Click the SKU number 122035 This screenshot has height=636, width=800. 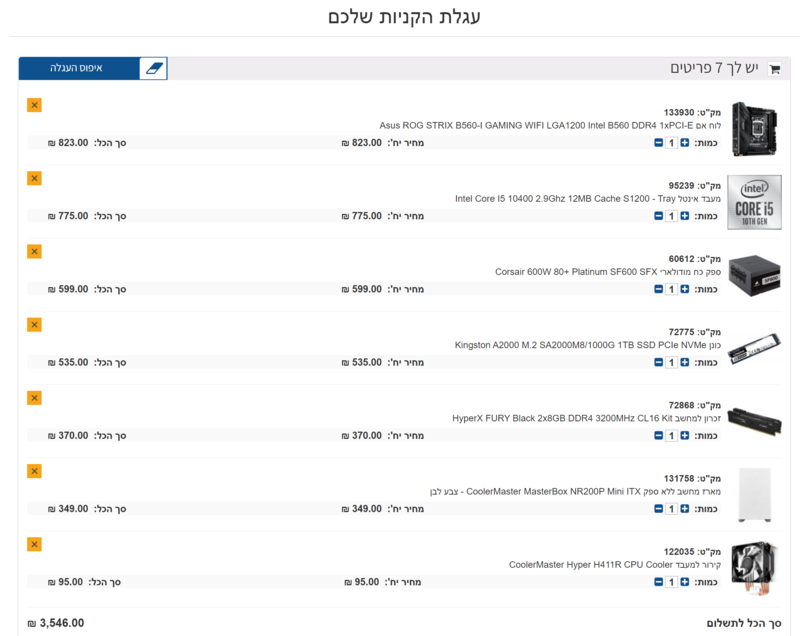coord(679,552)
